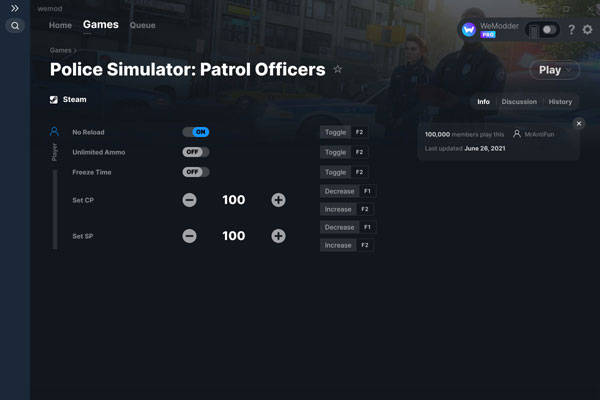Click the Police Simulator: Patrol Officers title
This screenshot has width=600, height=400.
[188, 70]
